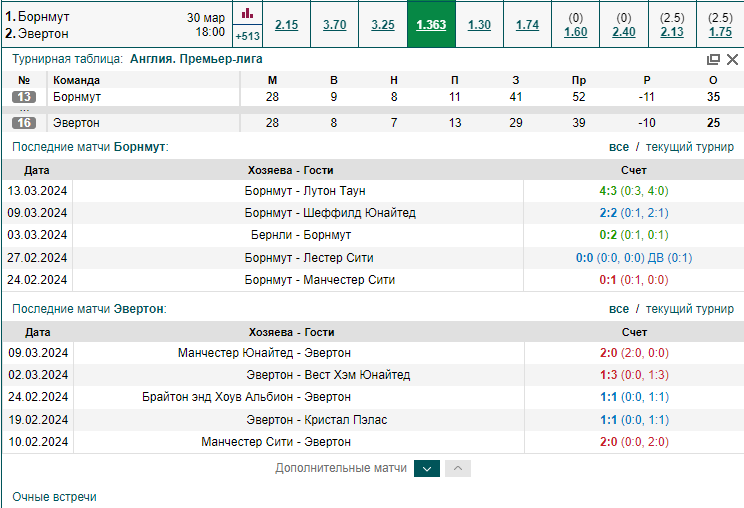Expand additional matches with the dark arrow
Viewport: 744px width, 508px height.
point(427,469)
